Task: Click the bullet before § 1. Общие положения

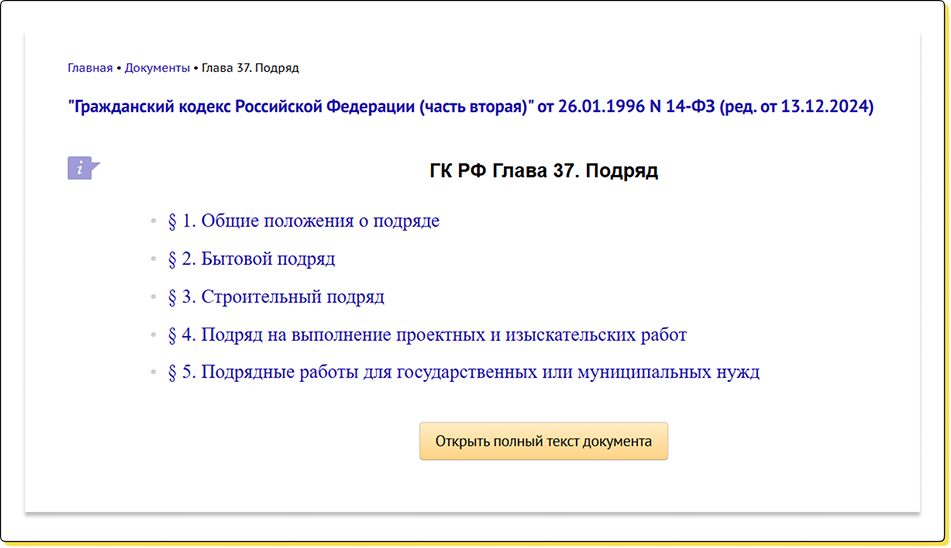Action: [x=153, y=222]
